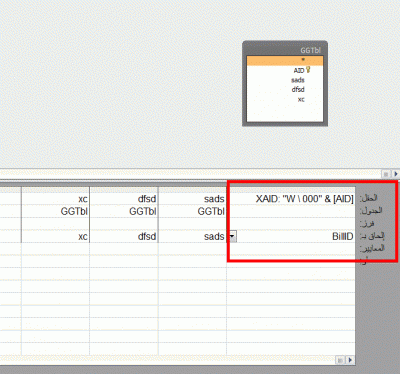Click the Sort cell under the XAID column
Image resolution: width=400 pixels, height=374 pixels.
pos(291,224)
